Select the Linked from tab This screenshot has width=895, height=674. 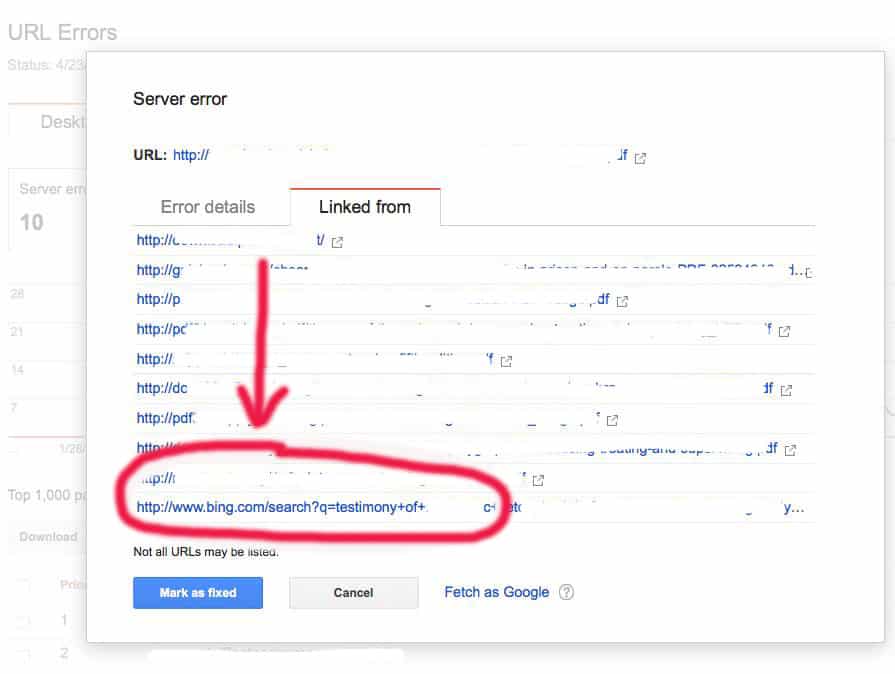tap(365, 207)
